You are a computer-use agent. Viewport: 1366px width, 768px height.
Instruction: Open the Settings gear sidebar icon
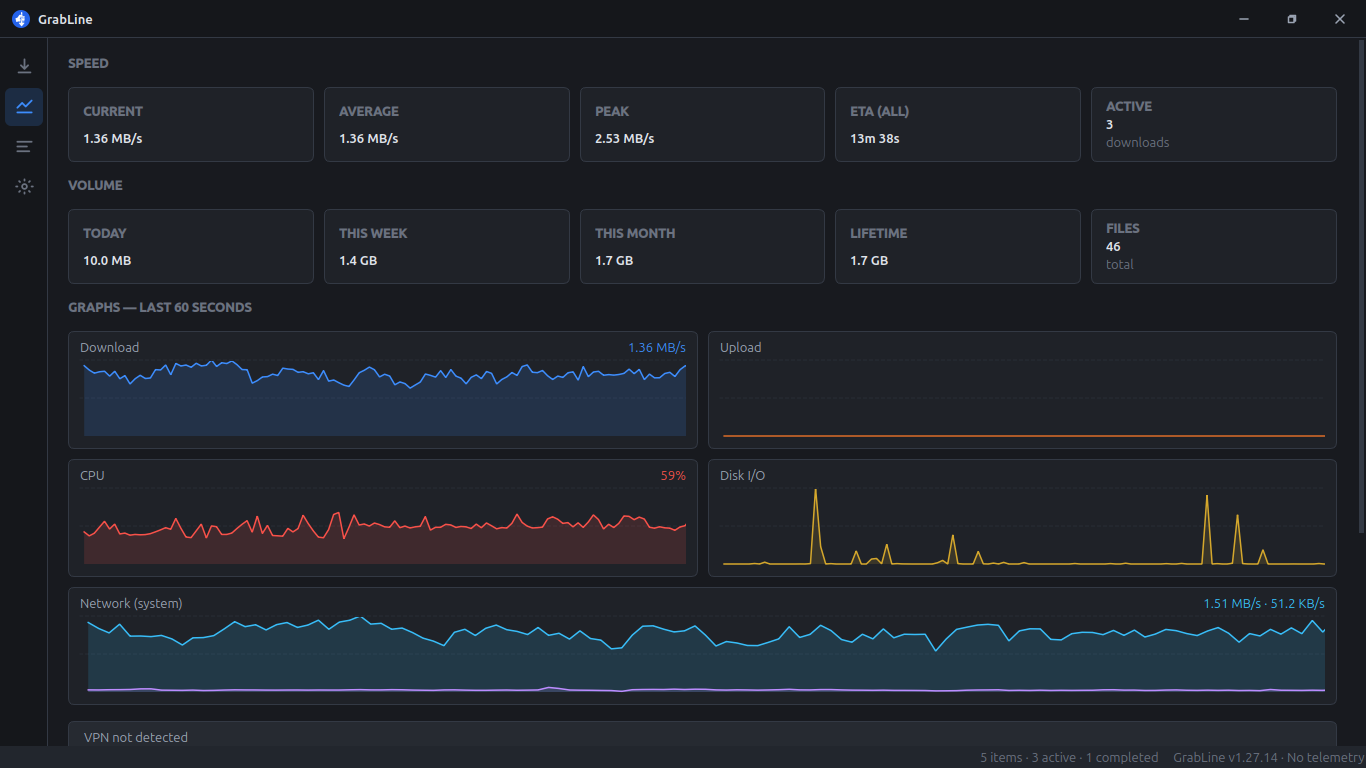pyautogui.click(x=24, y=187)
